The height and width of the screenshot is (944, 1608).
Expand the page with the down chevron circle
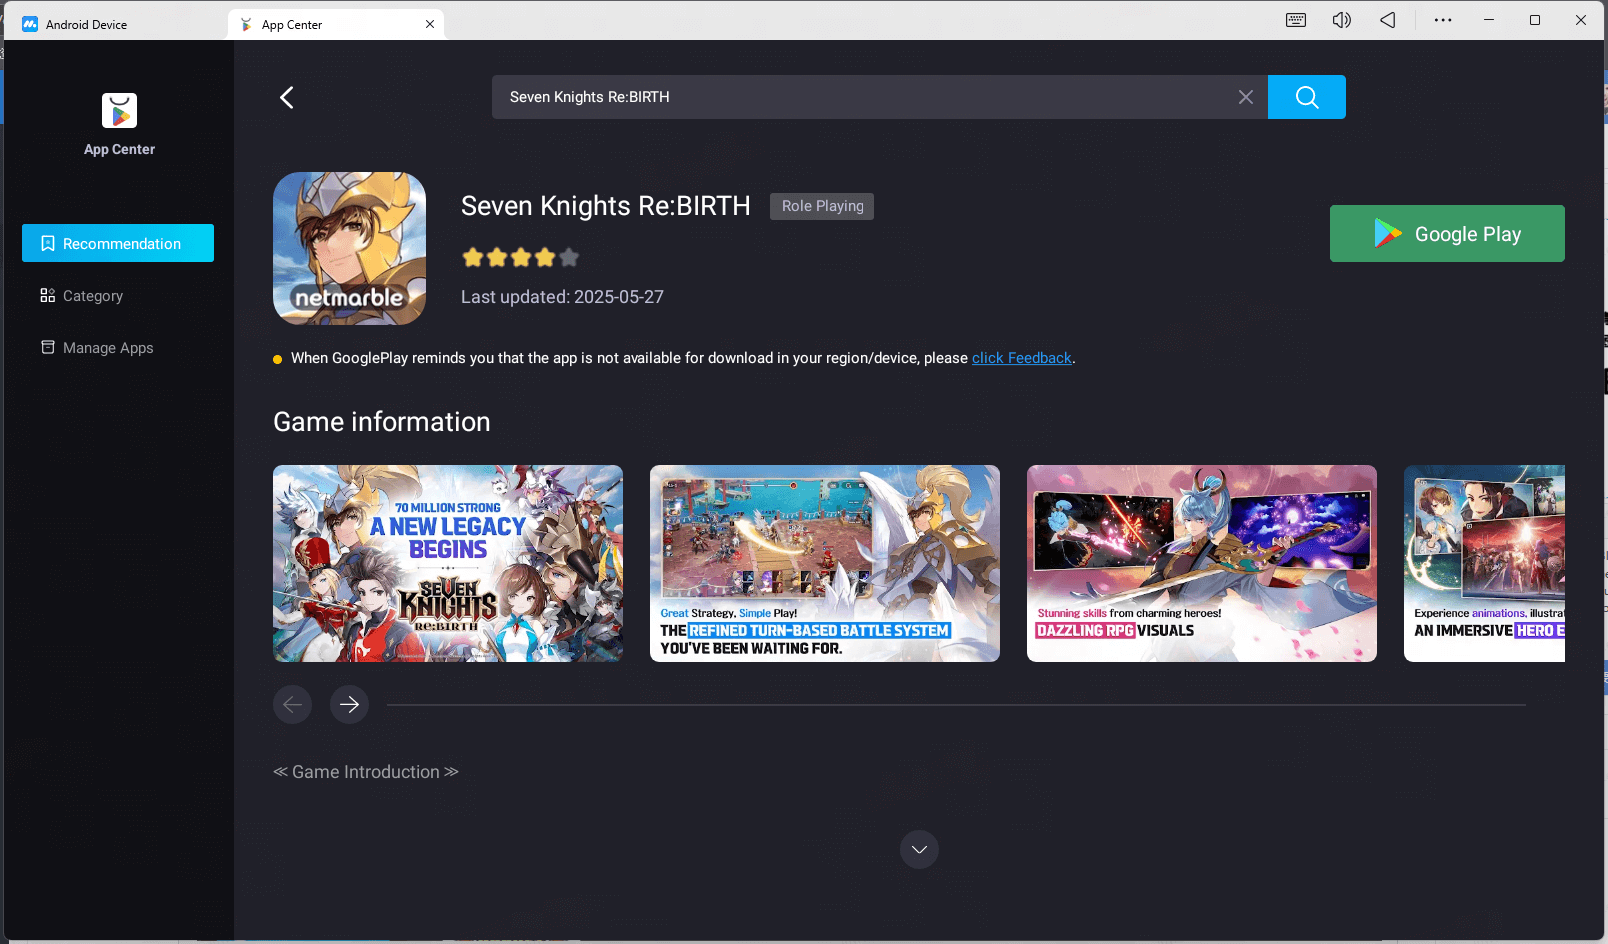point(919,849)
